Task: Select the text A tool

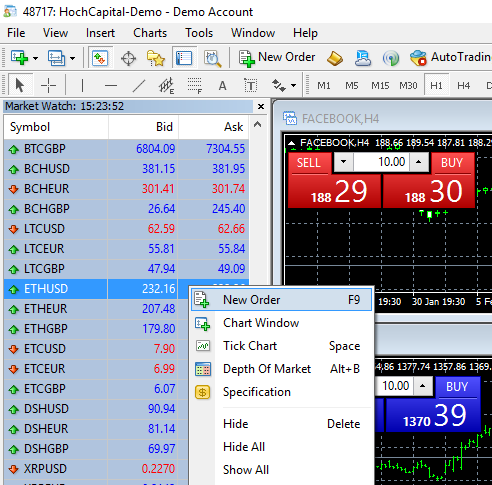Action: coord(222,86)
